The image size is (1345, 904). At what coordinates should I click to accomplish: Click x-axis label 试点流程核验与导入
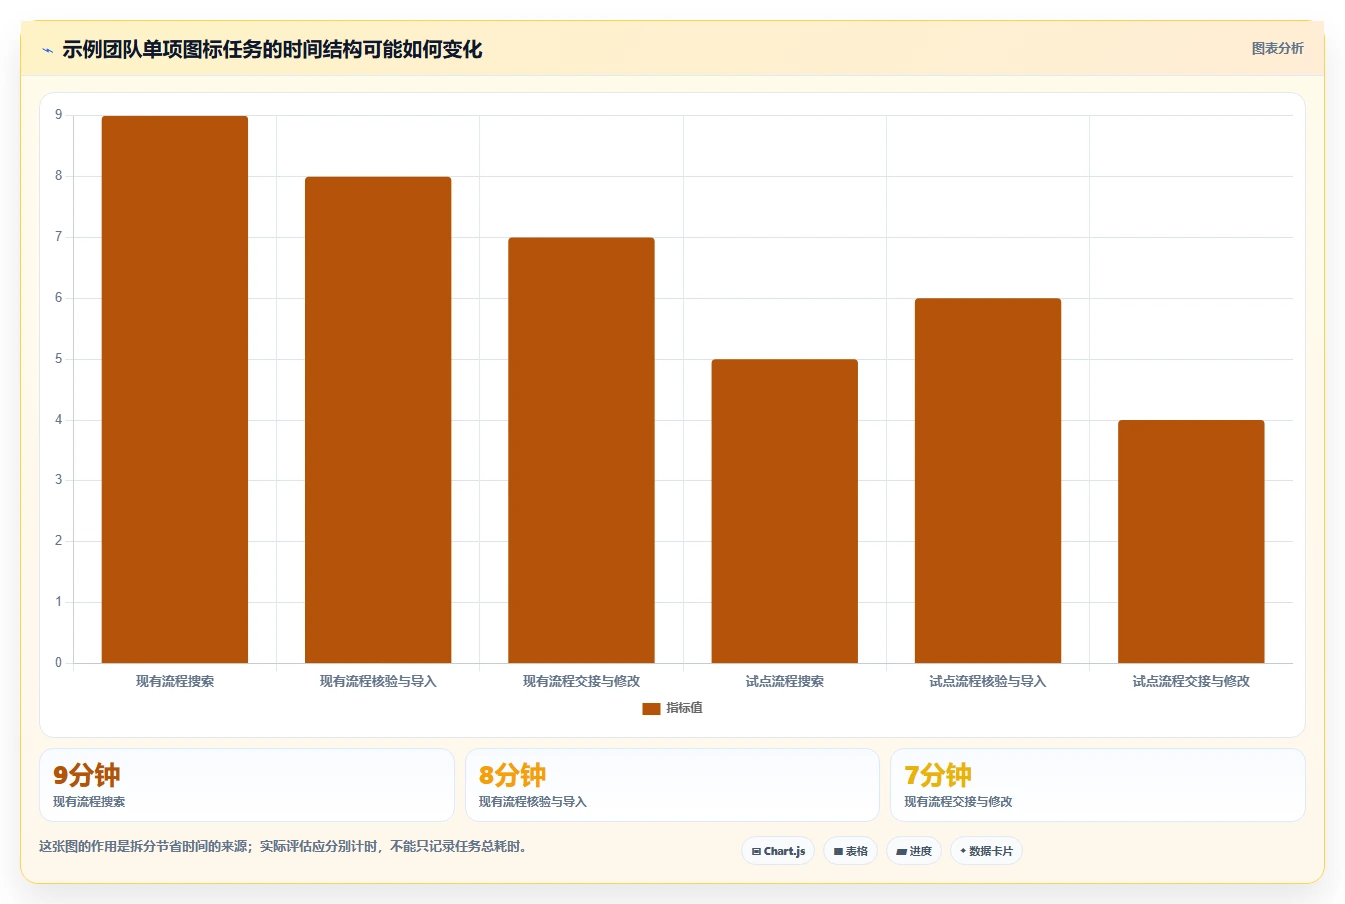[988, 681]
